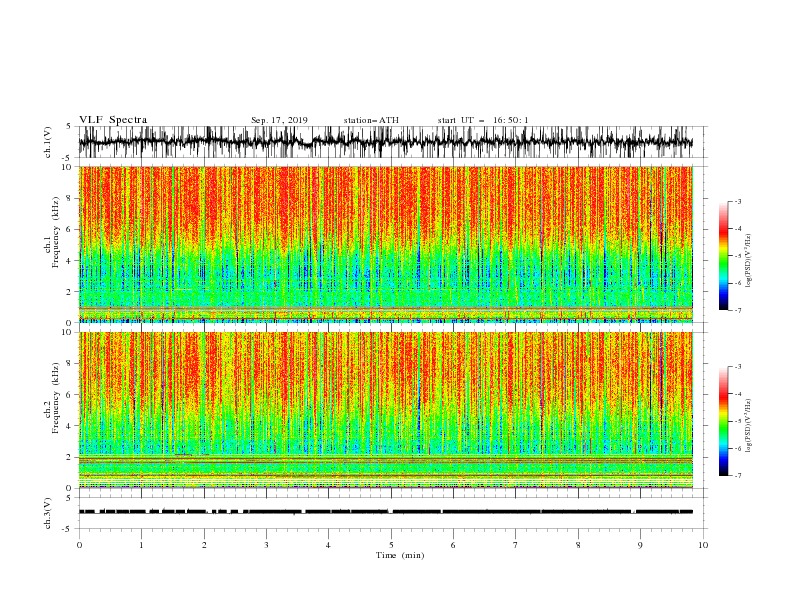This screenshot has width=792, height=612.
Task: Click the '-3' tick on ch.1 colorbar
Action: pyautogui.click(x=737, y=201)
